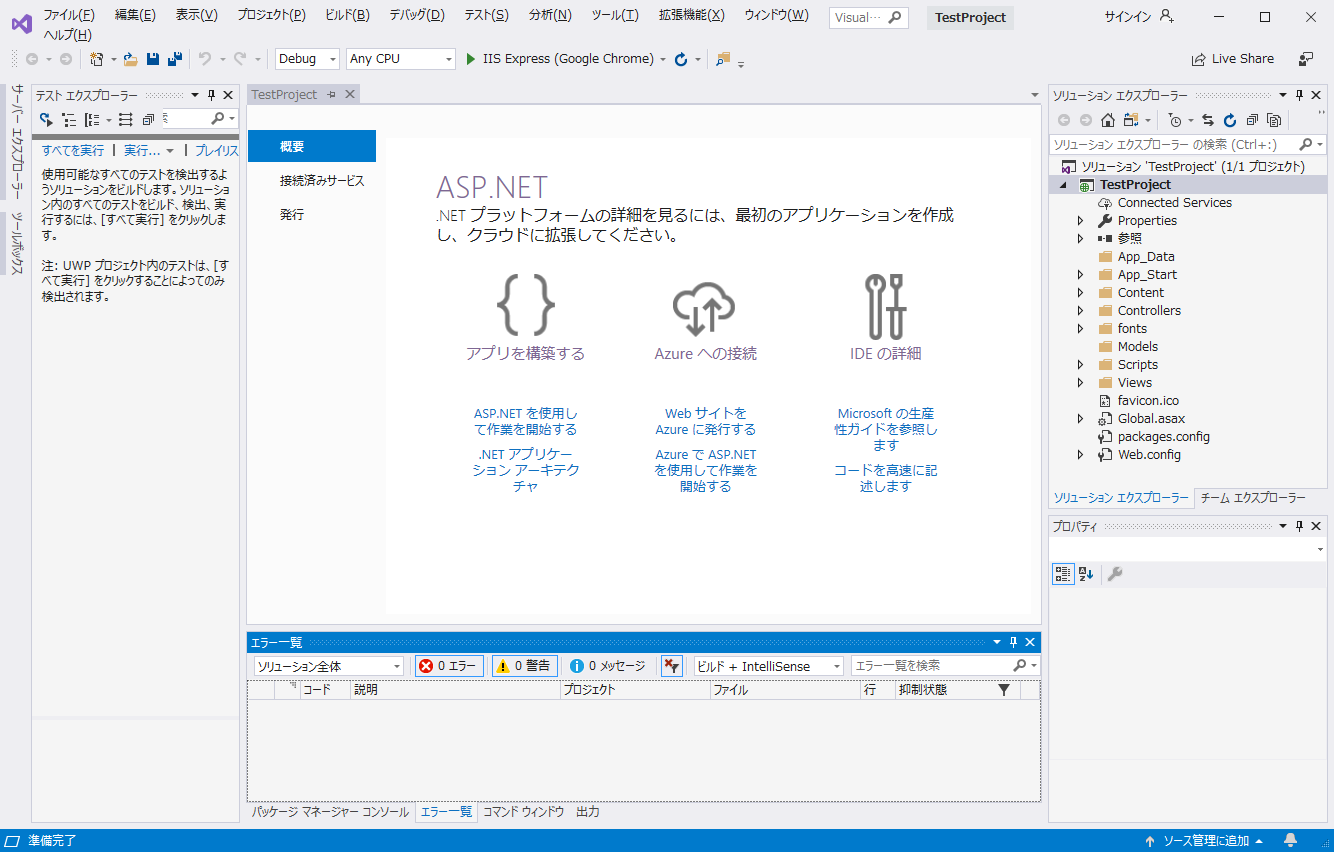Toggle the 0 エラー errors filter
This screenshot has height=852, width=1334.
tap(449, 666)
